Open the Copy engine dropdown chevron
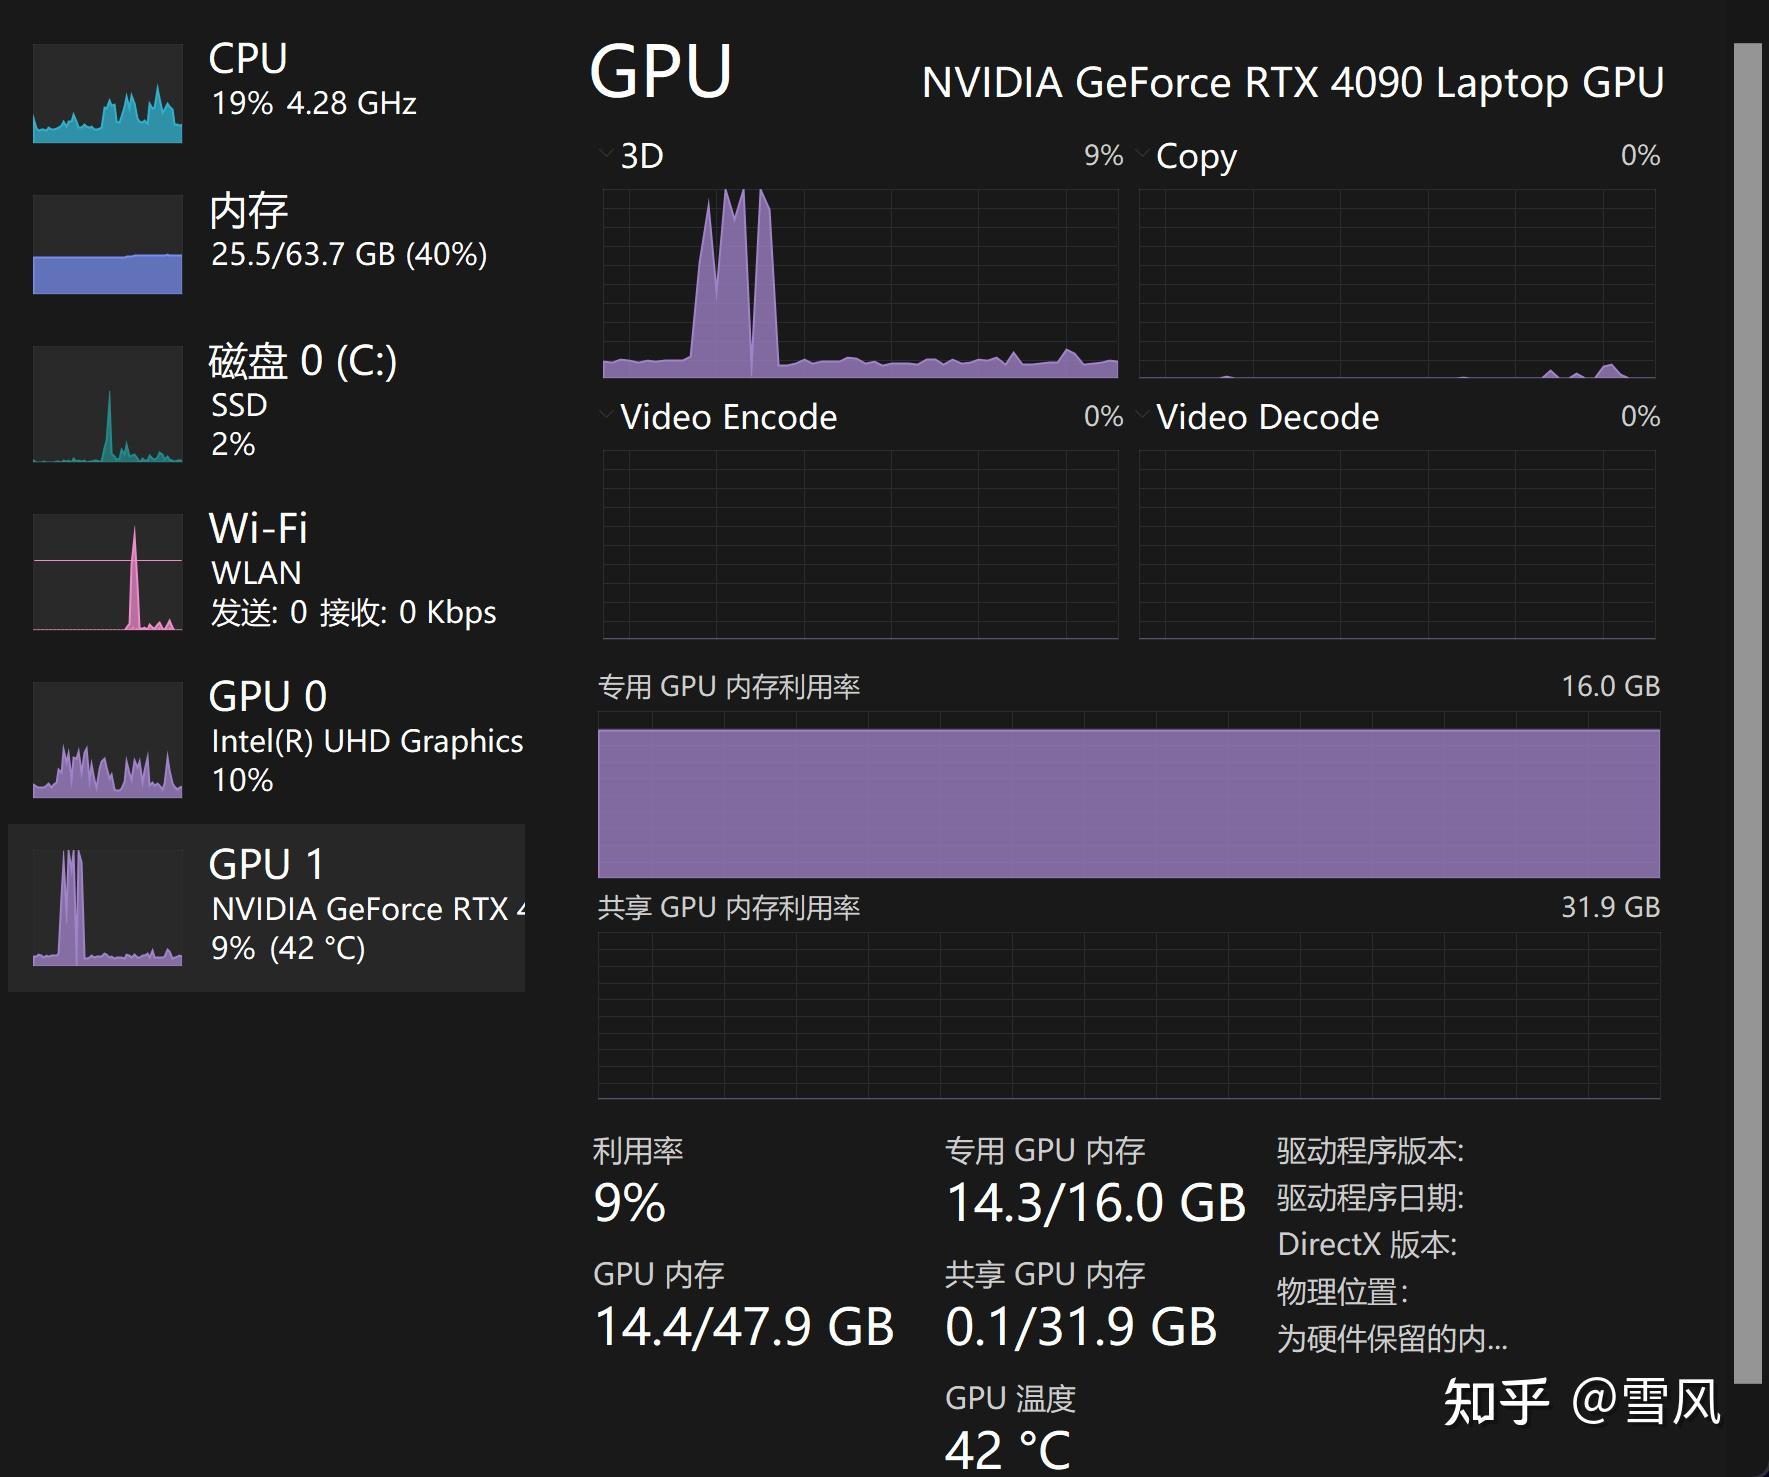 click(x=1142, y=154)
